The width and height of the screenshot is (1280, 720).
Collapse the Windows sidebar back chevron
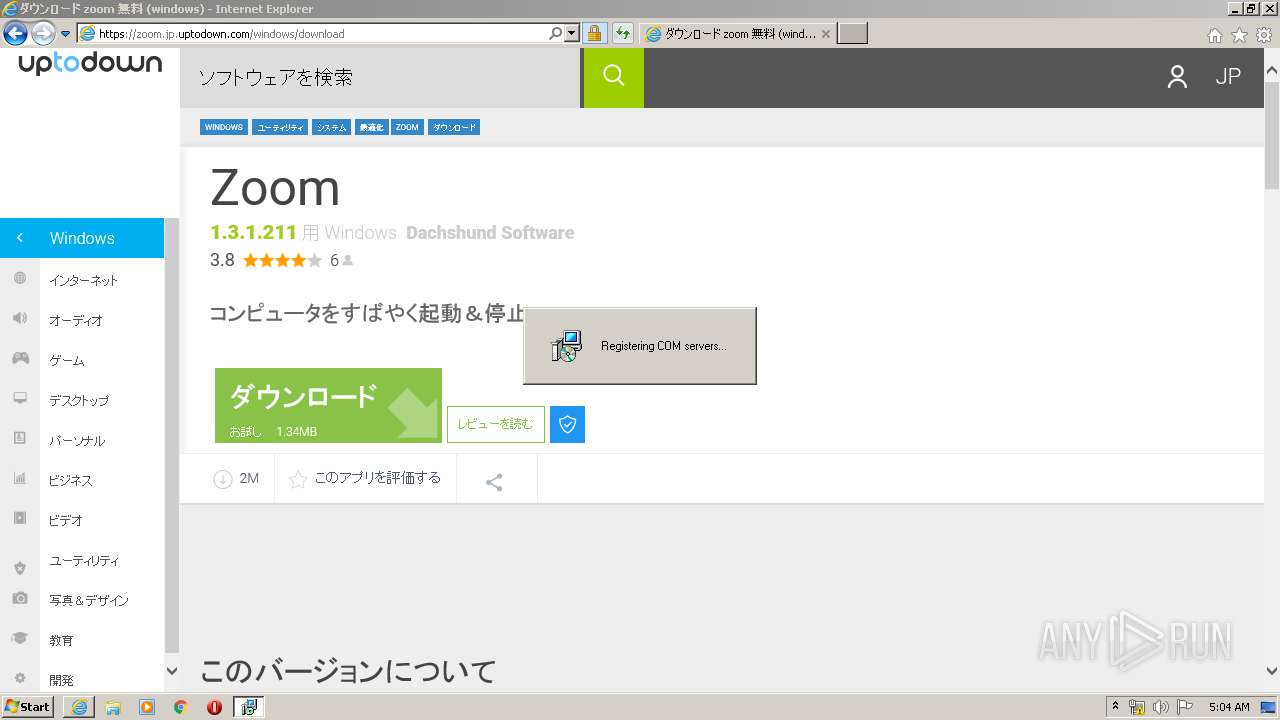pyautogui.click(x=19, y=238)
